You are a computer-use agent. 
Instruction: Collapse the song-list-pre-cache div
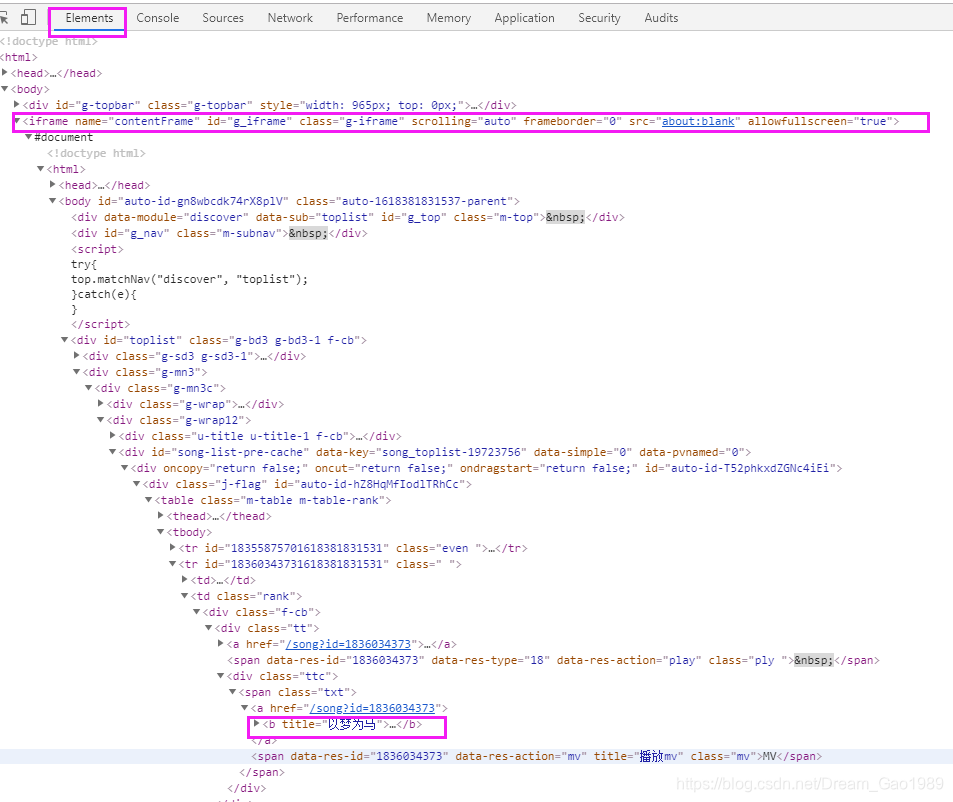coord(112,451)
